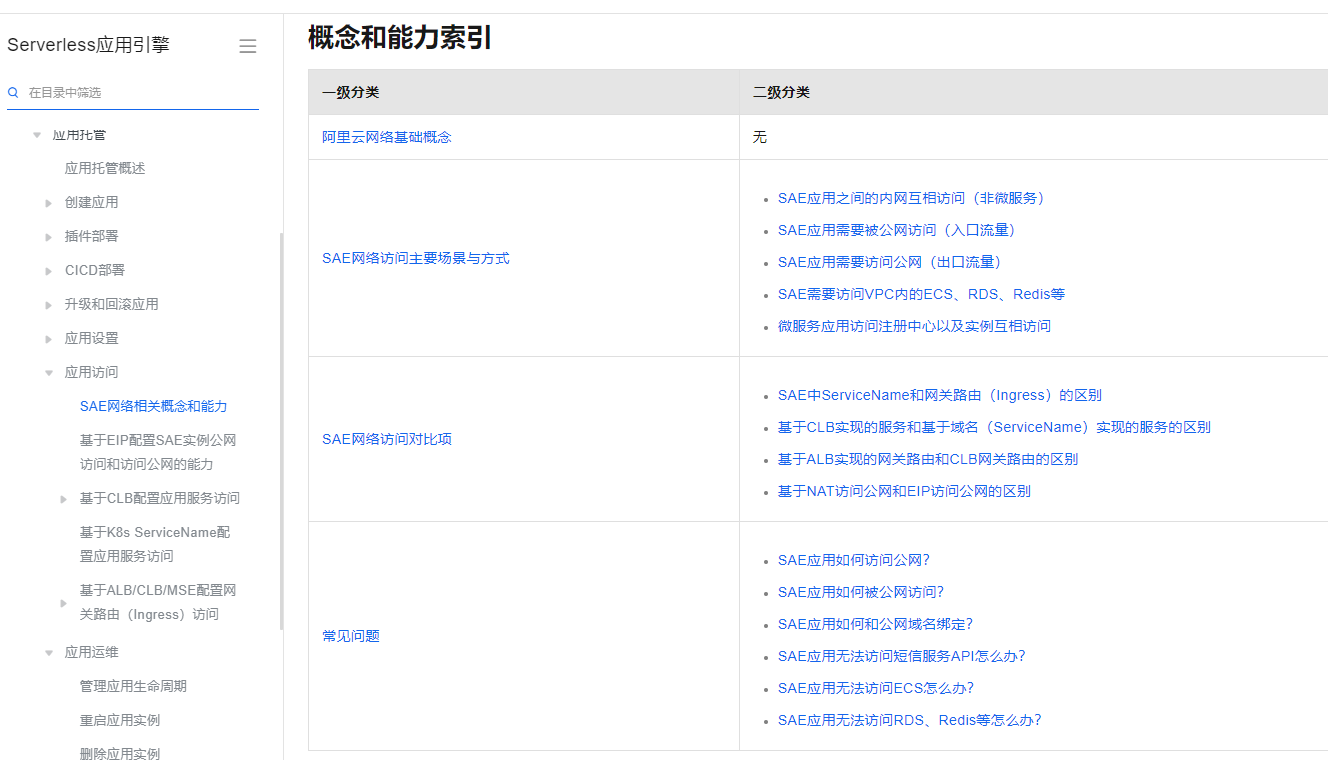1328x760 pixels.
Task: Click the Serverless应用引擎 sidebar title
Action: tap(89, 45)
